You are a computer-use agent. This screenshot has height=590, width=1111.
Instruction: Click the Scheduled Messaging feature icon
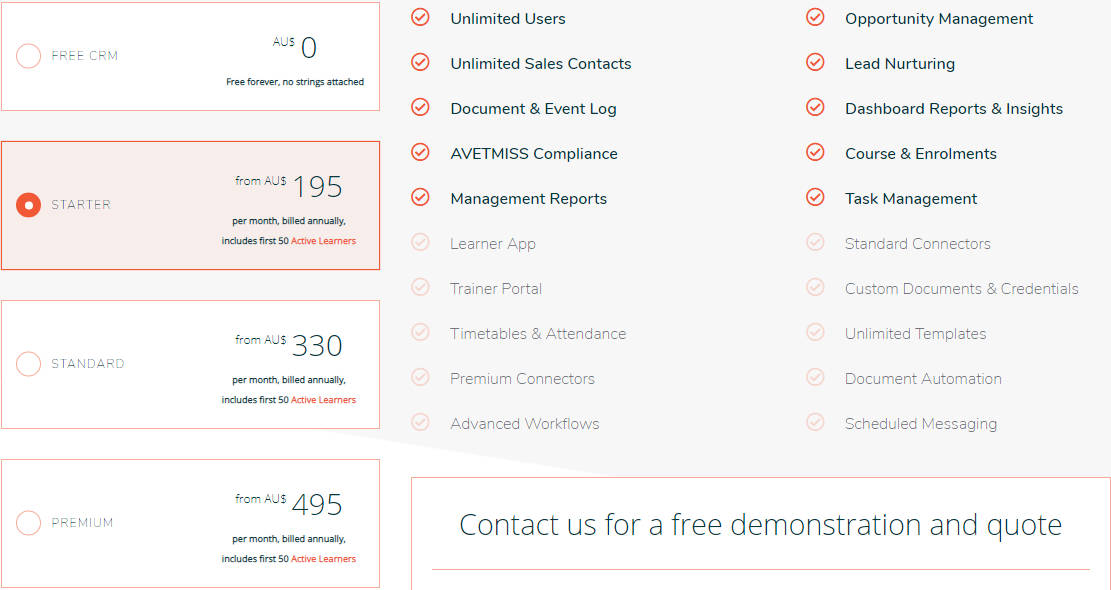(815, 422)
